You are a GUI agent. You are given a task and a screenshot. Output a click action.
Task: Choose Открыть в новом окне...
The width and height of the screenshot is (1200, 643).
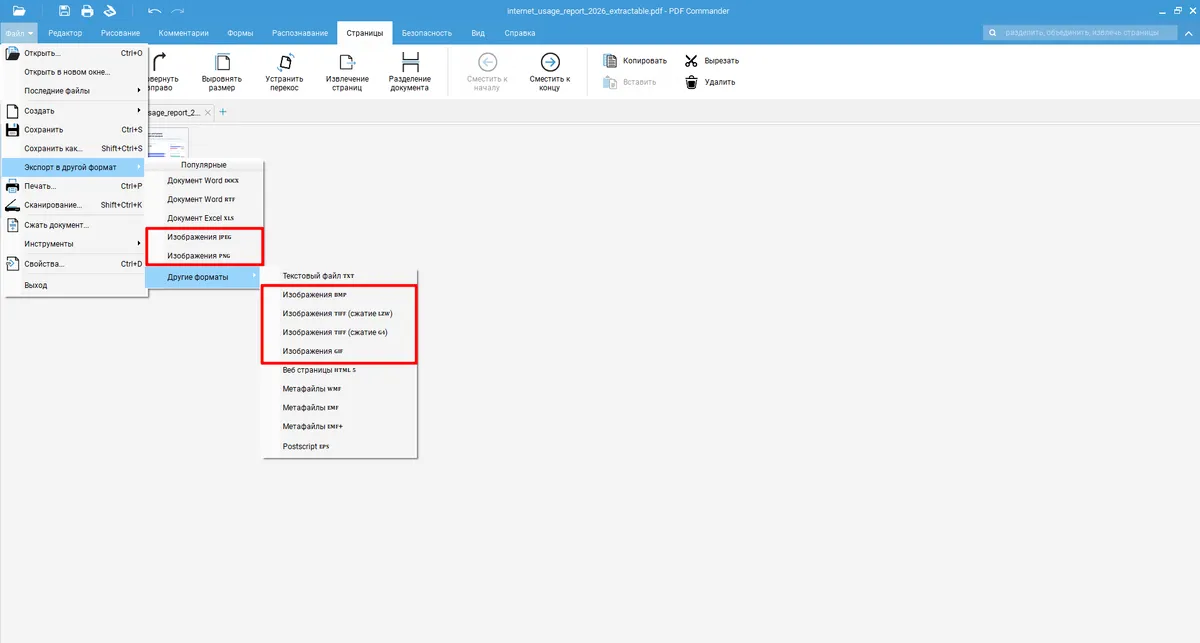point(74,72)
